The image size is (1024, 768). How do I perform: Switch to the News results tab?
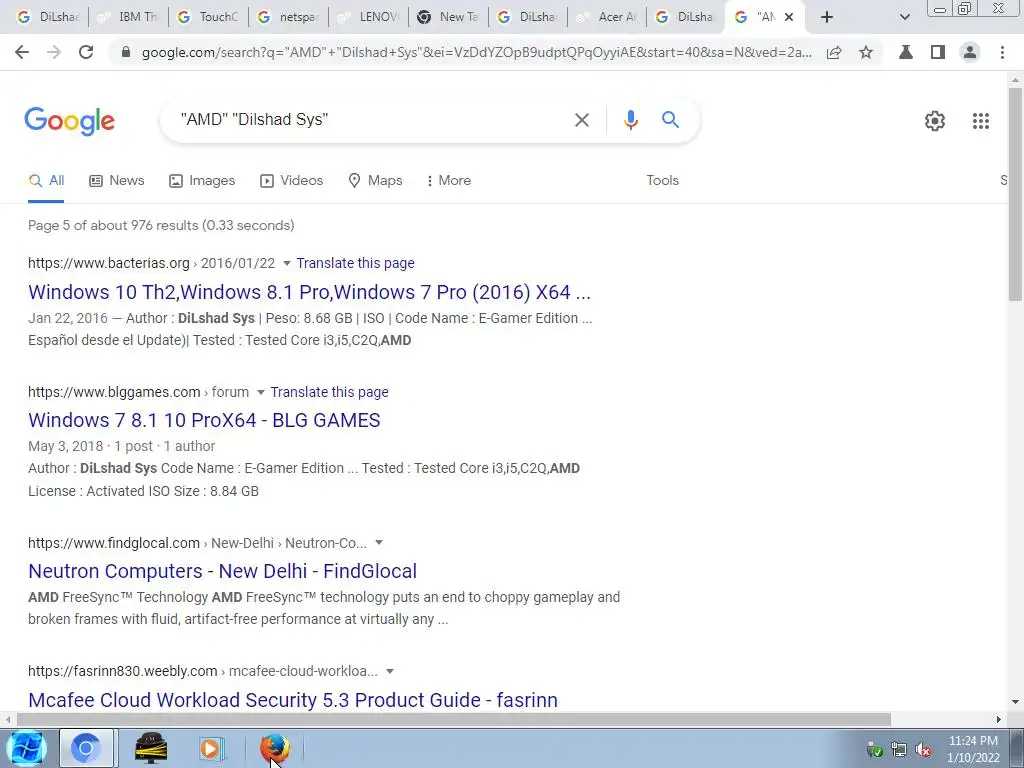click(117, 180)
